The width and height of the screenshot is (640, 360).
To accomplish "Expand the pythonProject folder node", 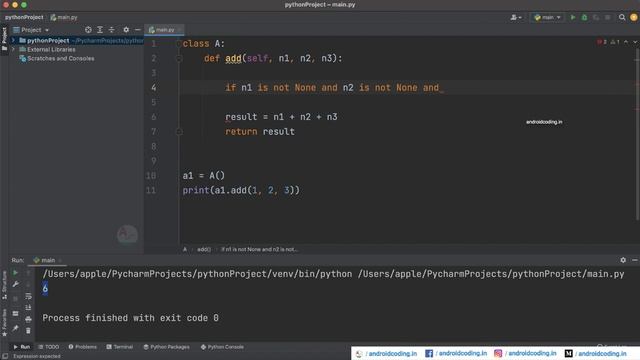I will pyautogui.click(x=13, y=40).
